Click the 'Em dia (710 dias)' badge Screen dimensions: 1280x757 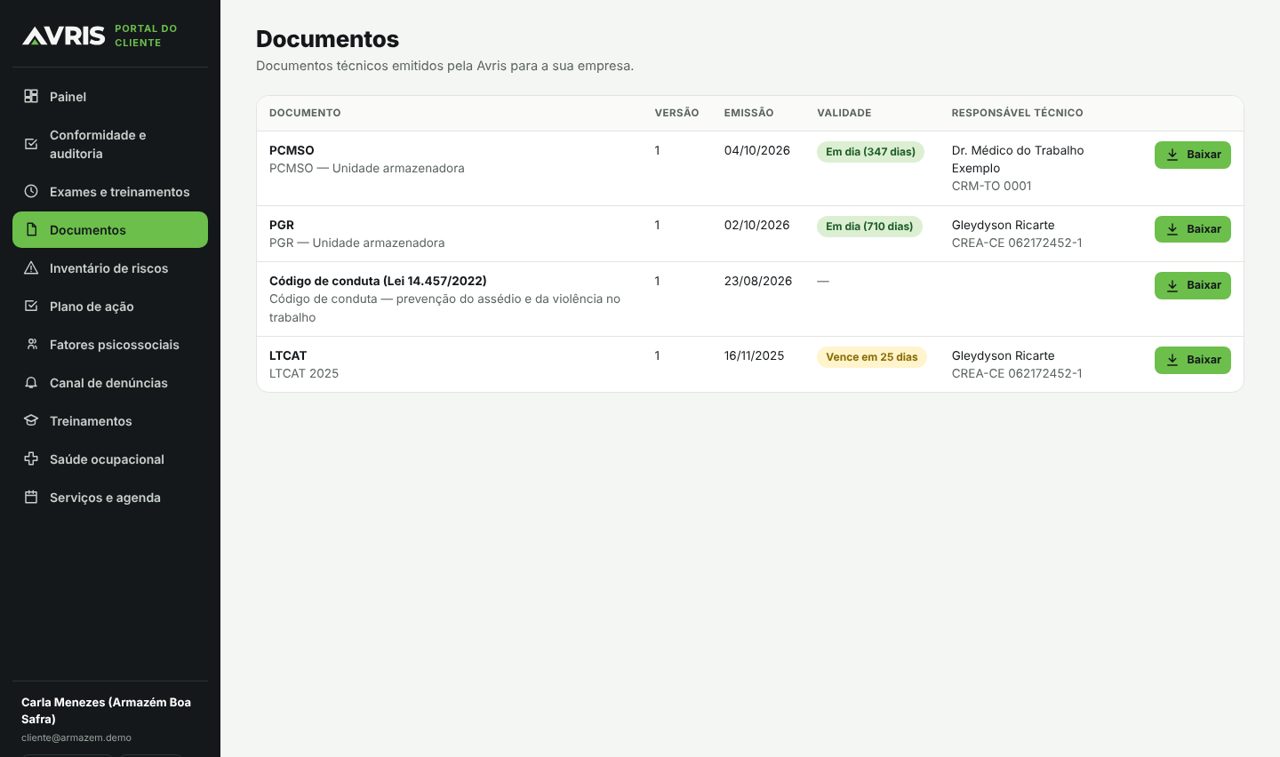pyautogui.click(x=869, y=226)
